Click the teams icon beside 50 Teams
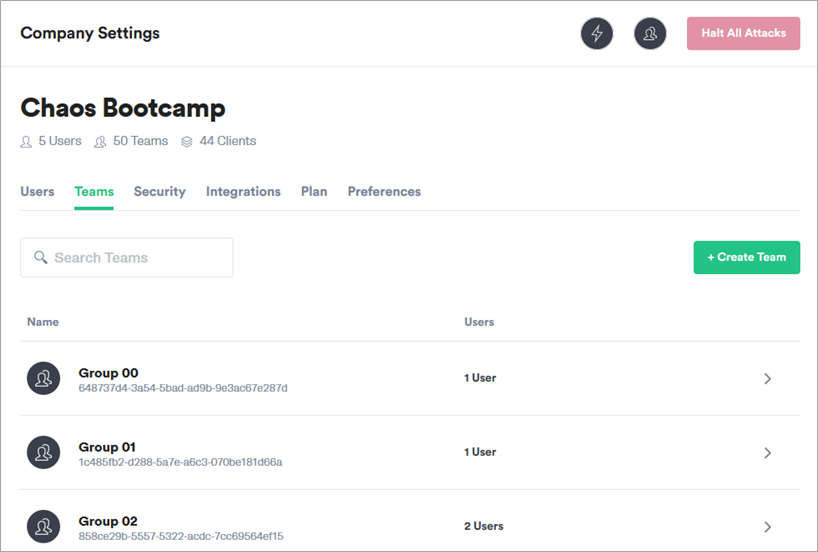This screenshot has width=818, height=552. click(x=100, y=141)
